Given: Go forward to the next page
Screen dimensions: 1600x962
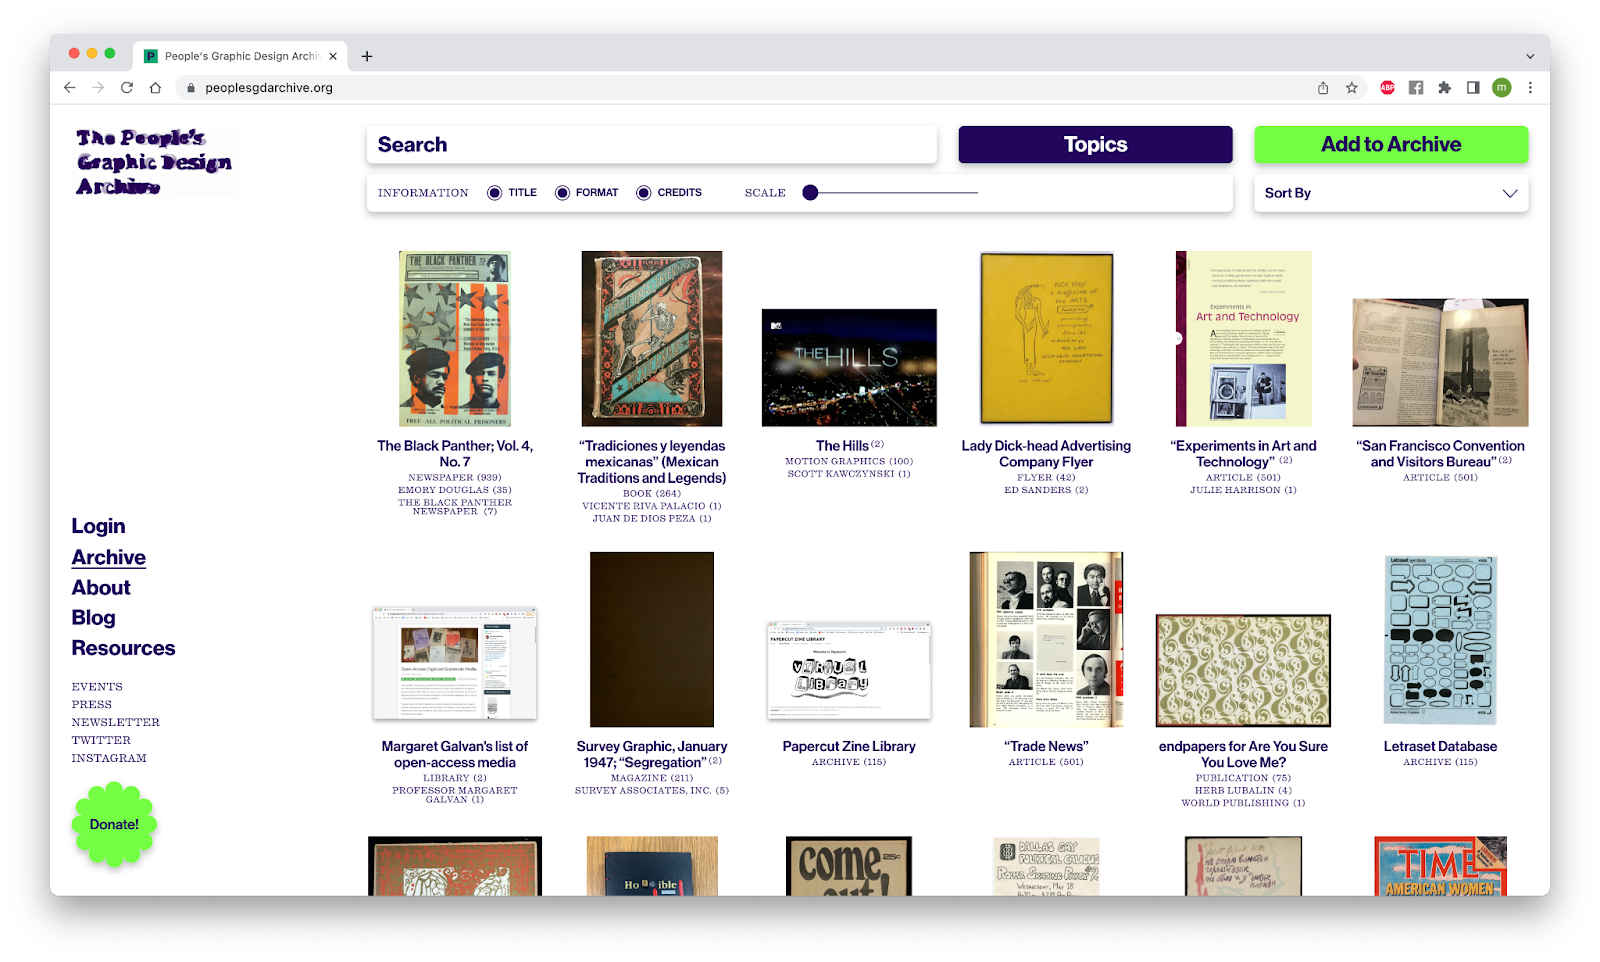Looking at the screenshot, I should (x=98, y=88).
